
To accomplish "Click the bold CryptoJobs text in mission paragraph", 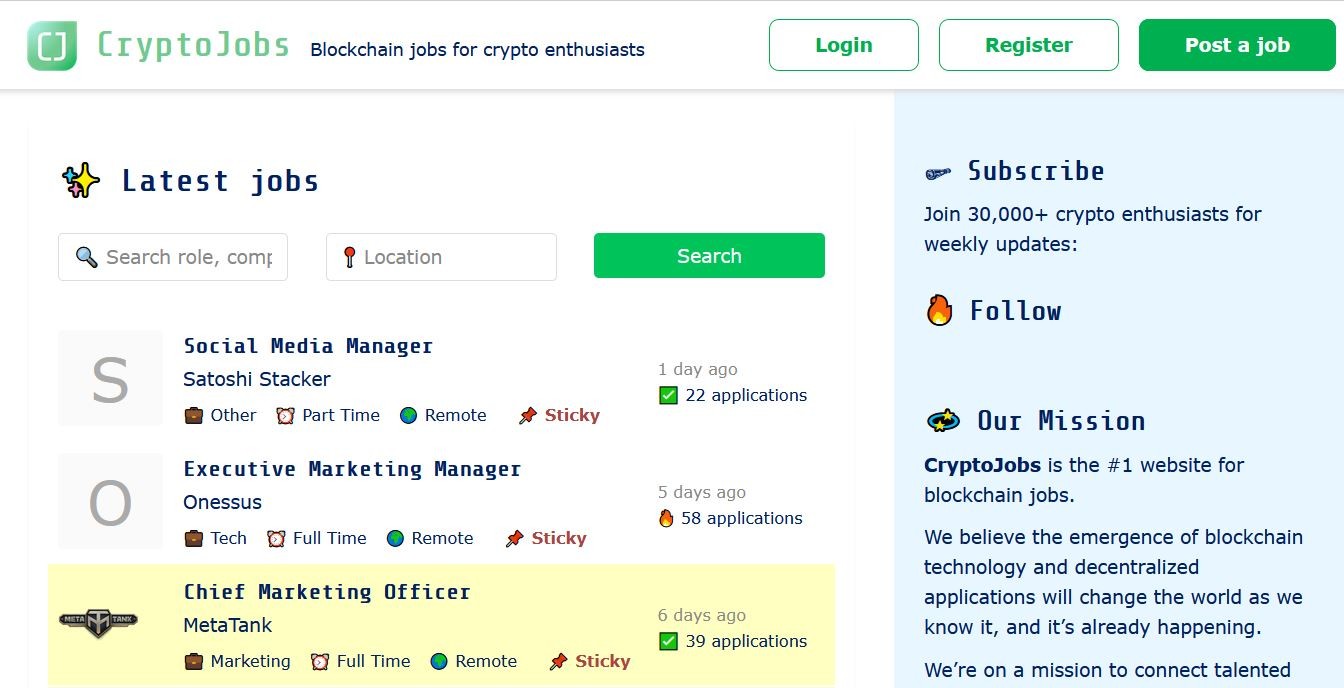I will click(x=983, y=465).
